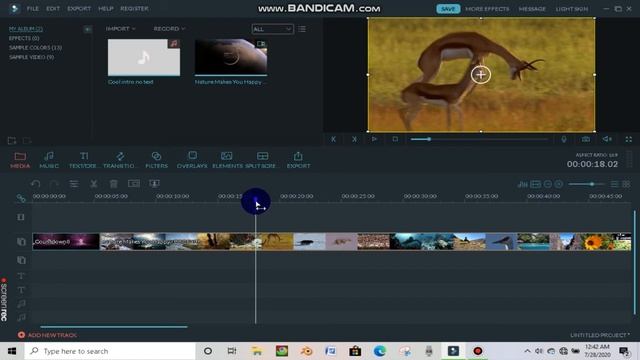Click the second text track icon
Image resolution: width=640 pixels, height=360 pixels.
point(21,290)
